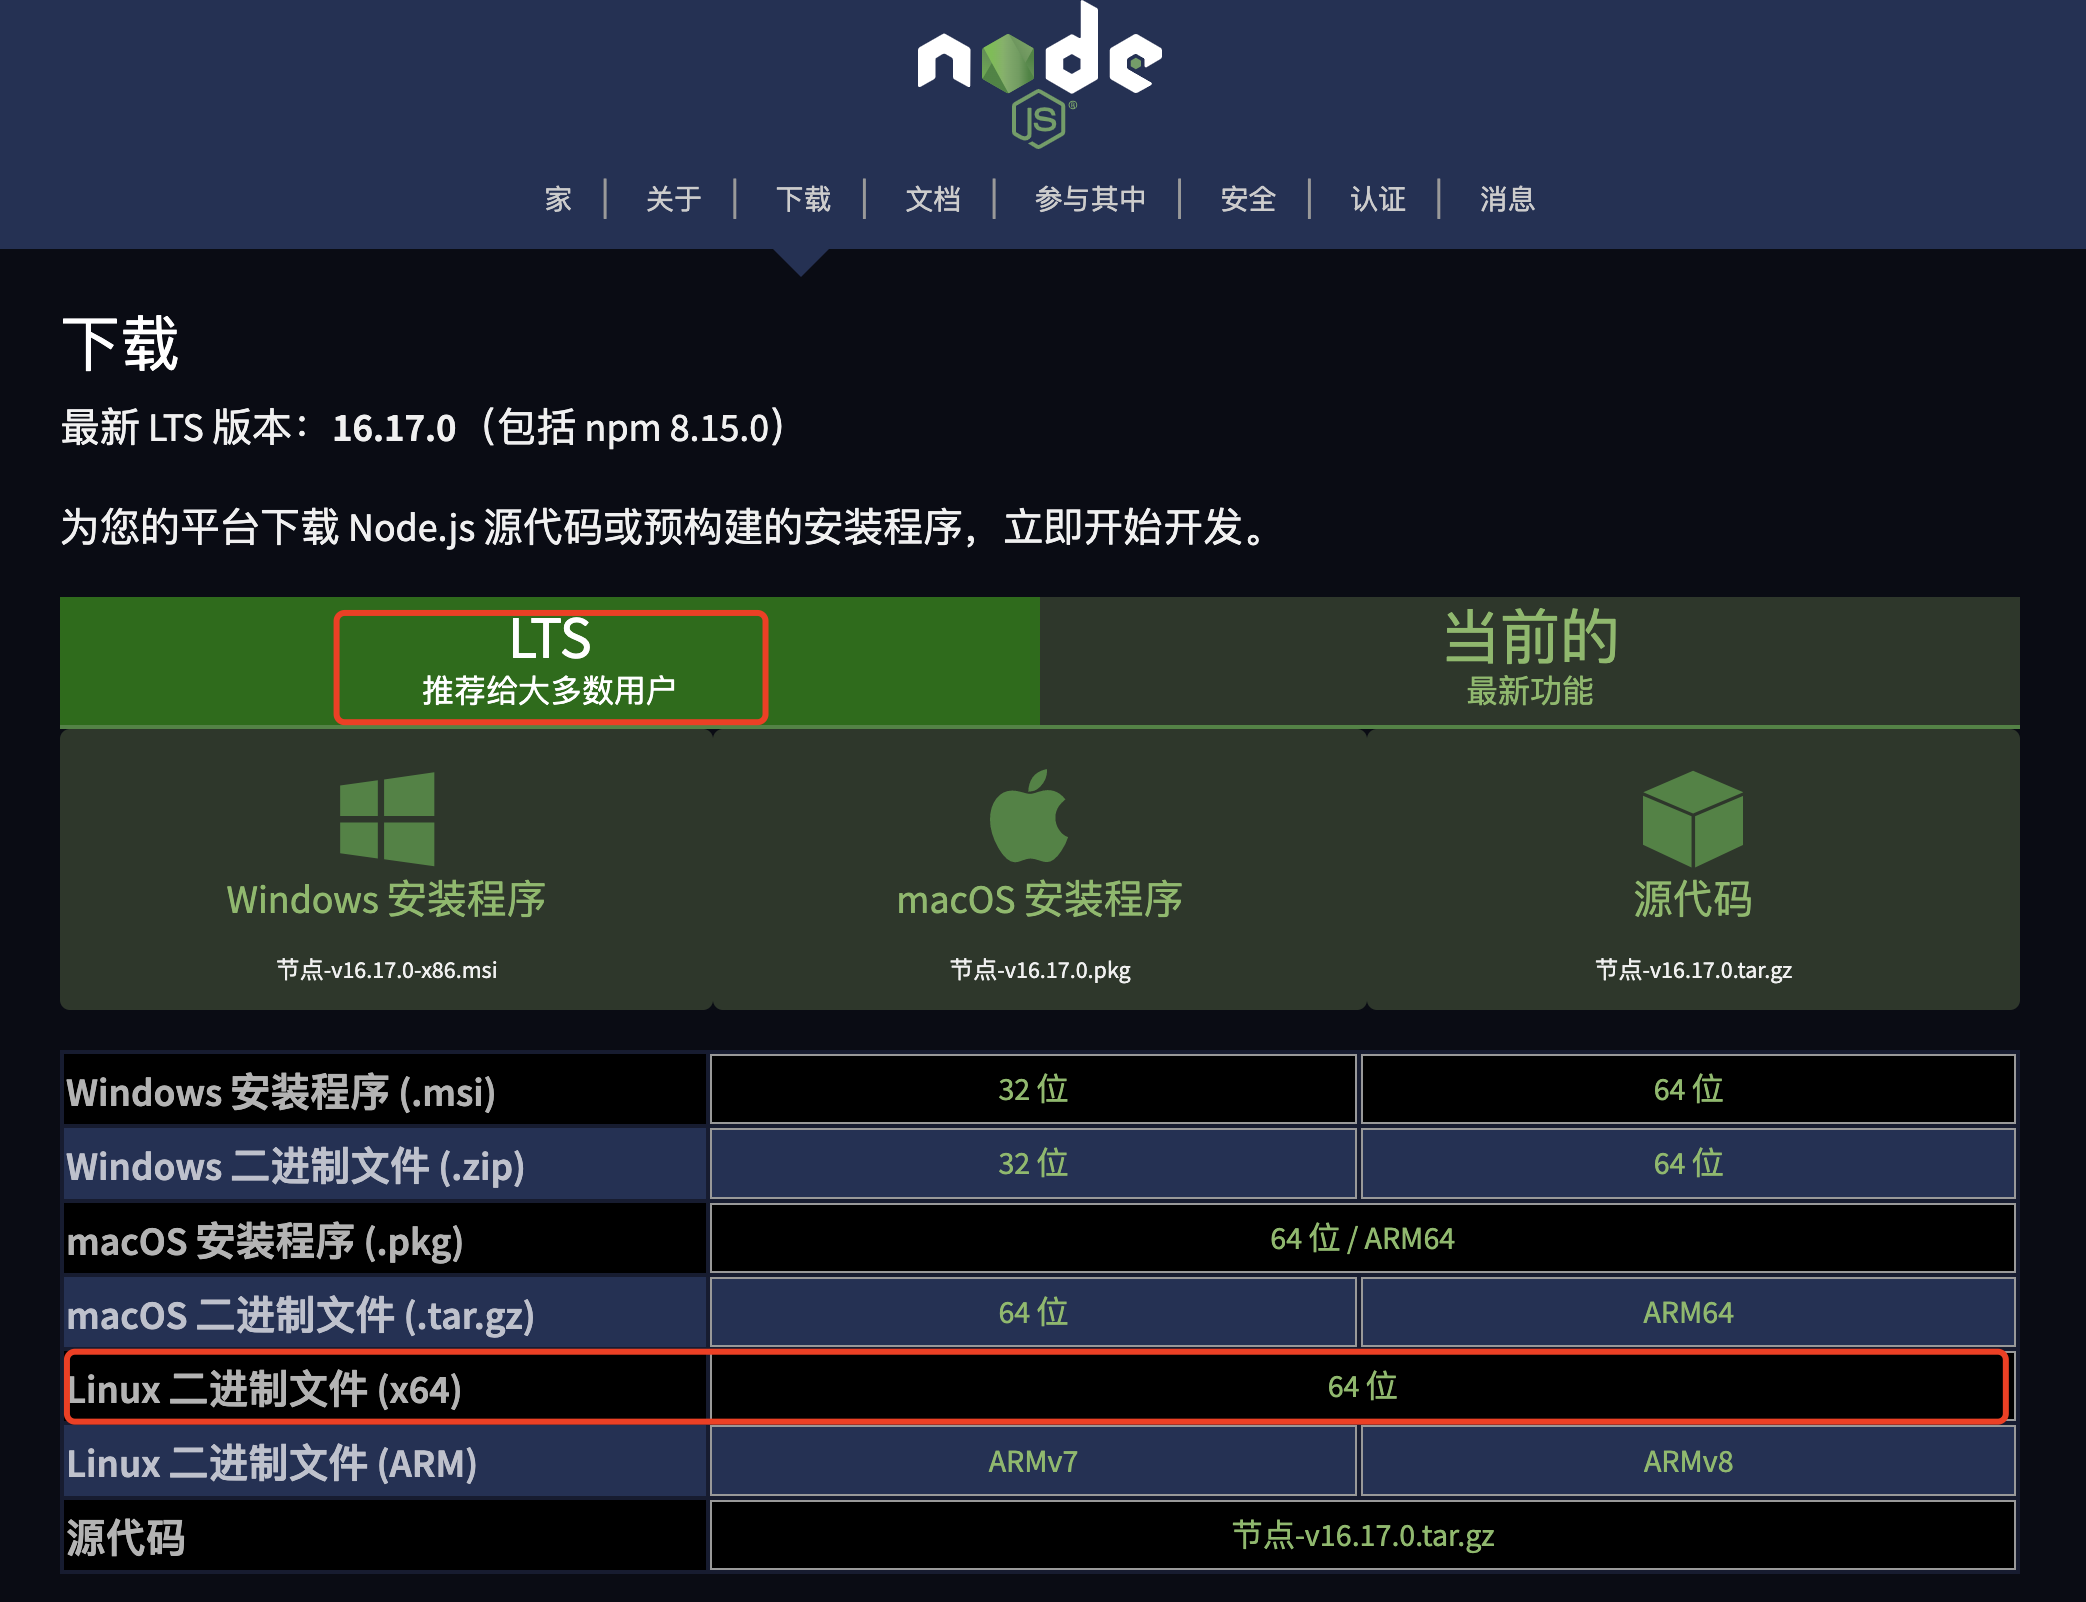This screenshot has height=1602, width=2086.
Task: Click the 节点-v16.17.0-x86.msi file name
Action: coord(387,970)
